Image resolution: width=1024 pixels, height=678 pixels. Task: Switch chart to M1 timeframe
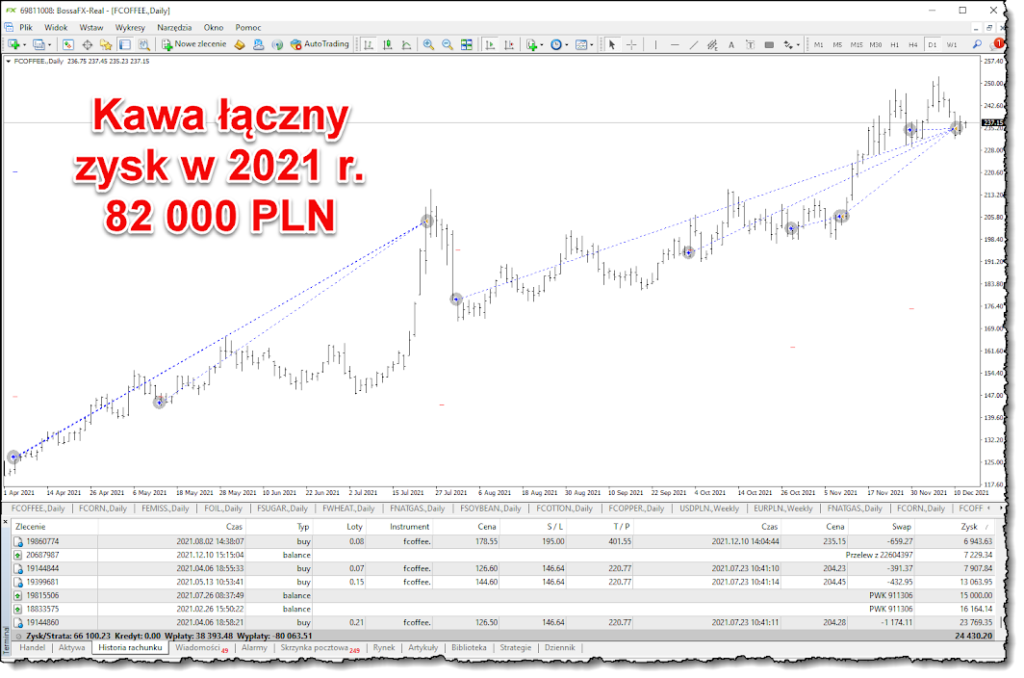[x=818, y=44]
